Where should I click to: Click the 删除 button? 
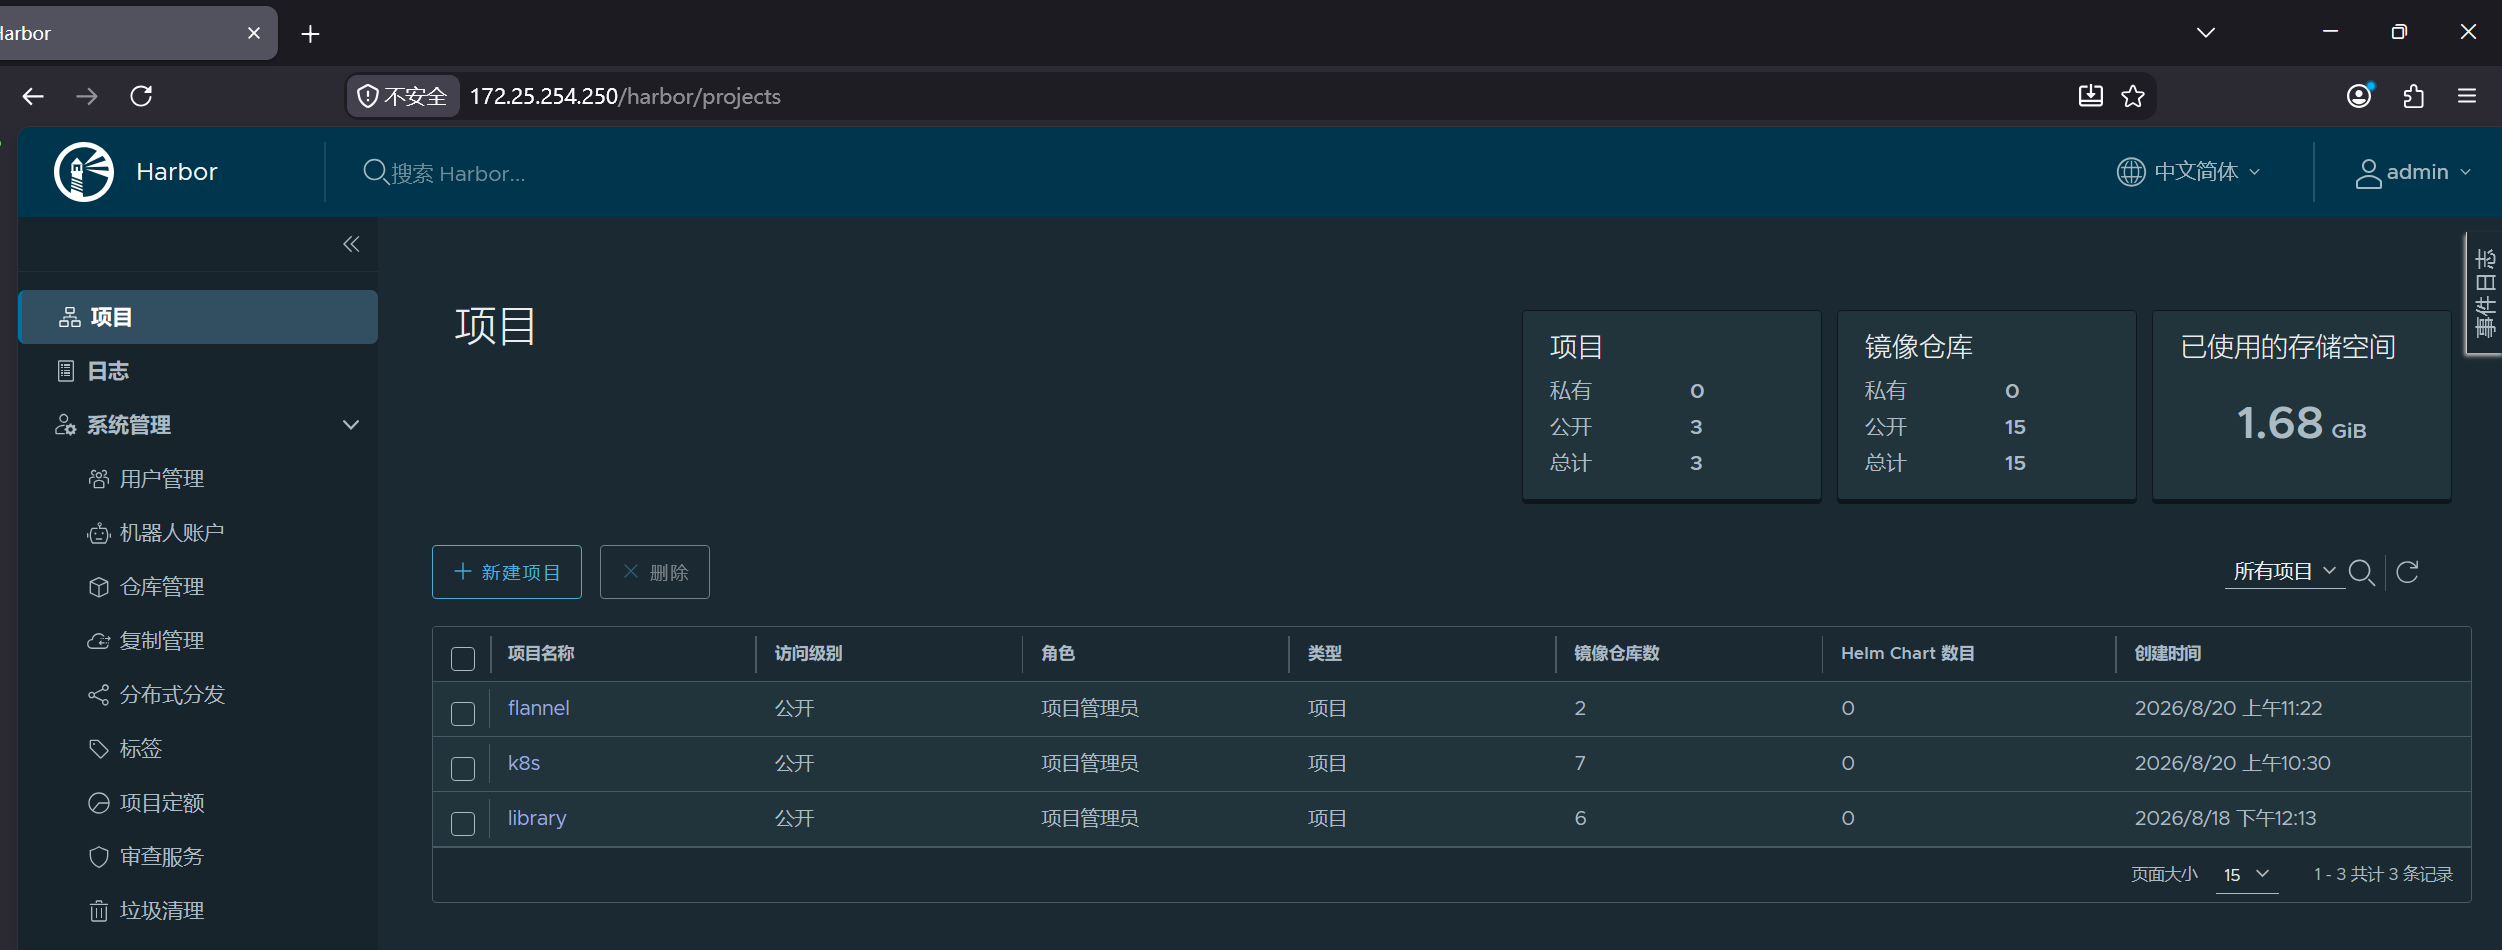[655, 572]
